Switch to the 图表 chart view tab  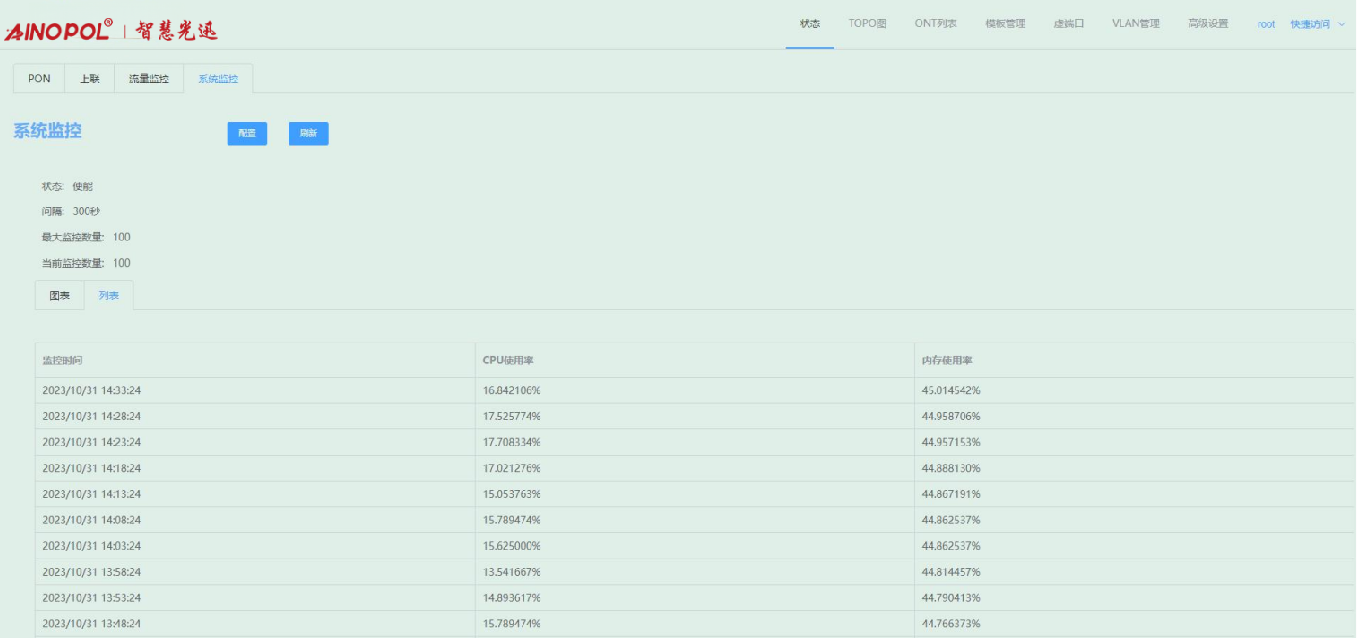pos(60,296)
